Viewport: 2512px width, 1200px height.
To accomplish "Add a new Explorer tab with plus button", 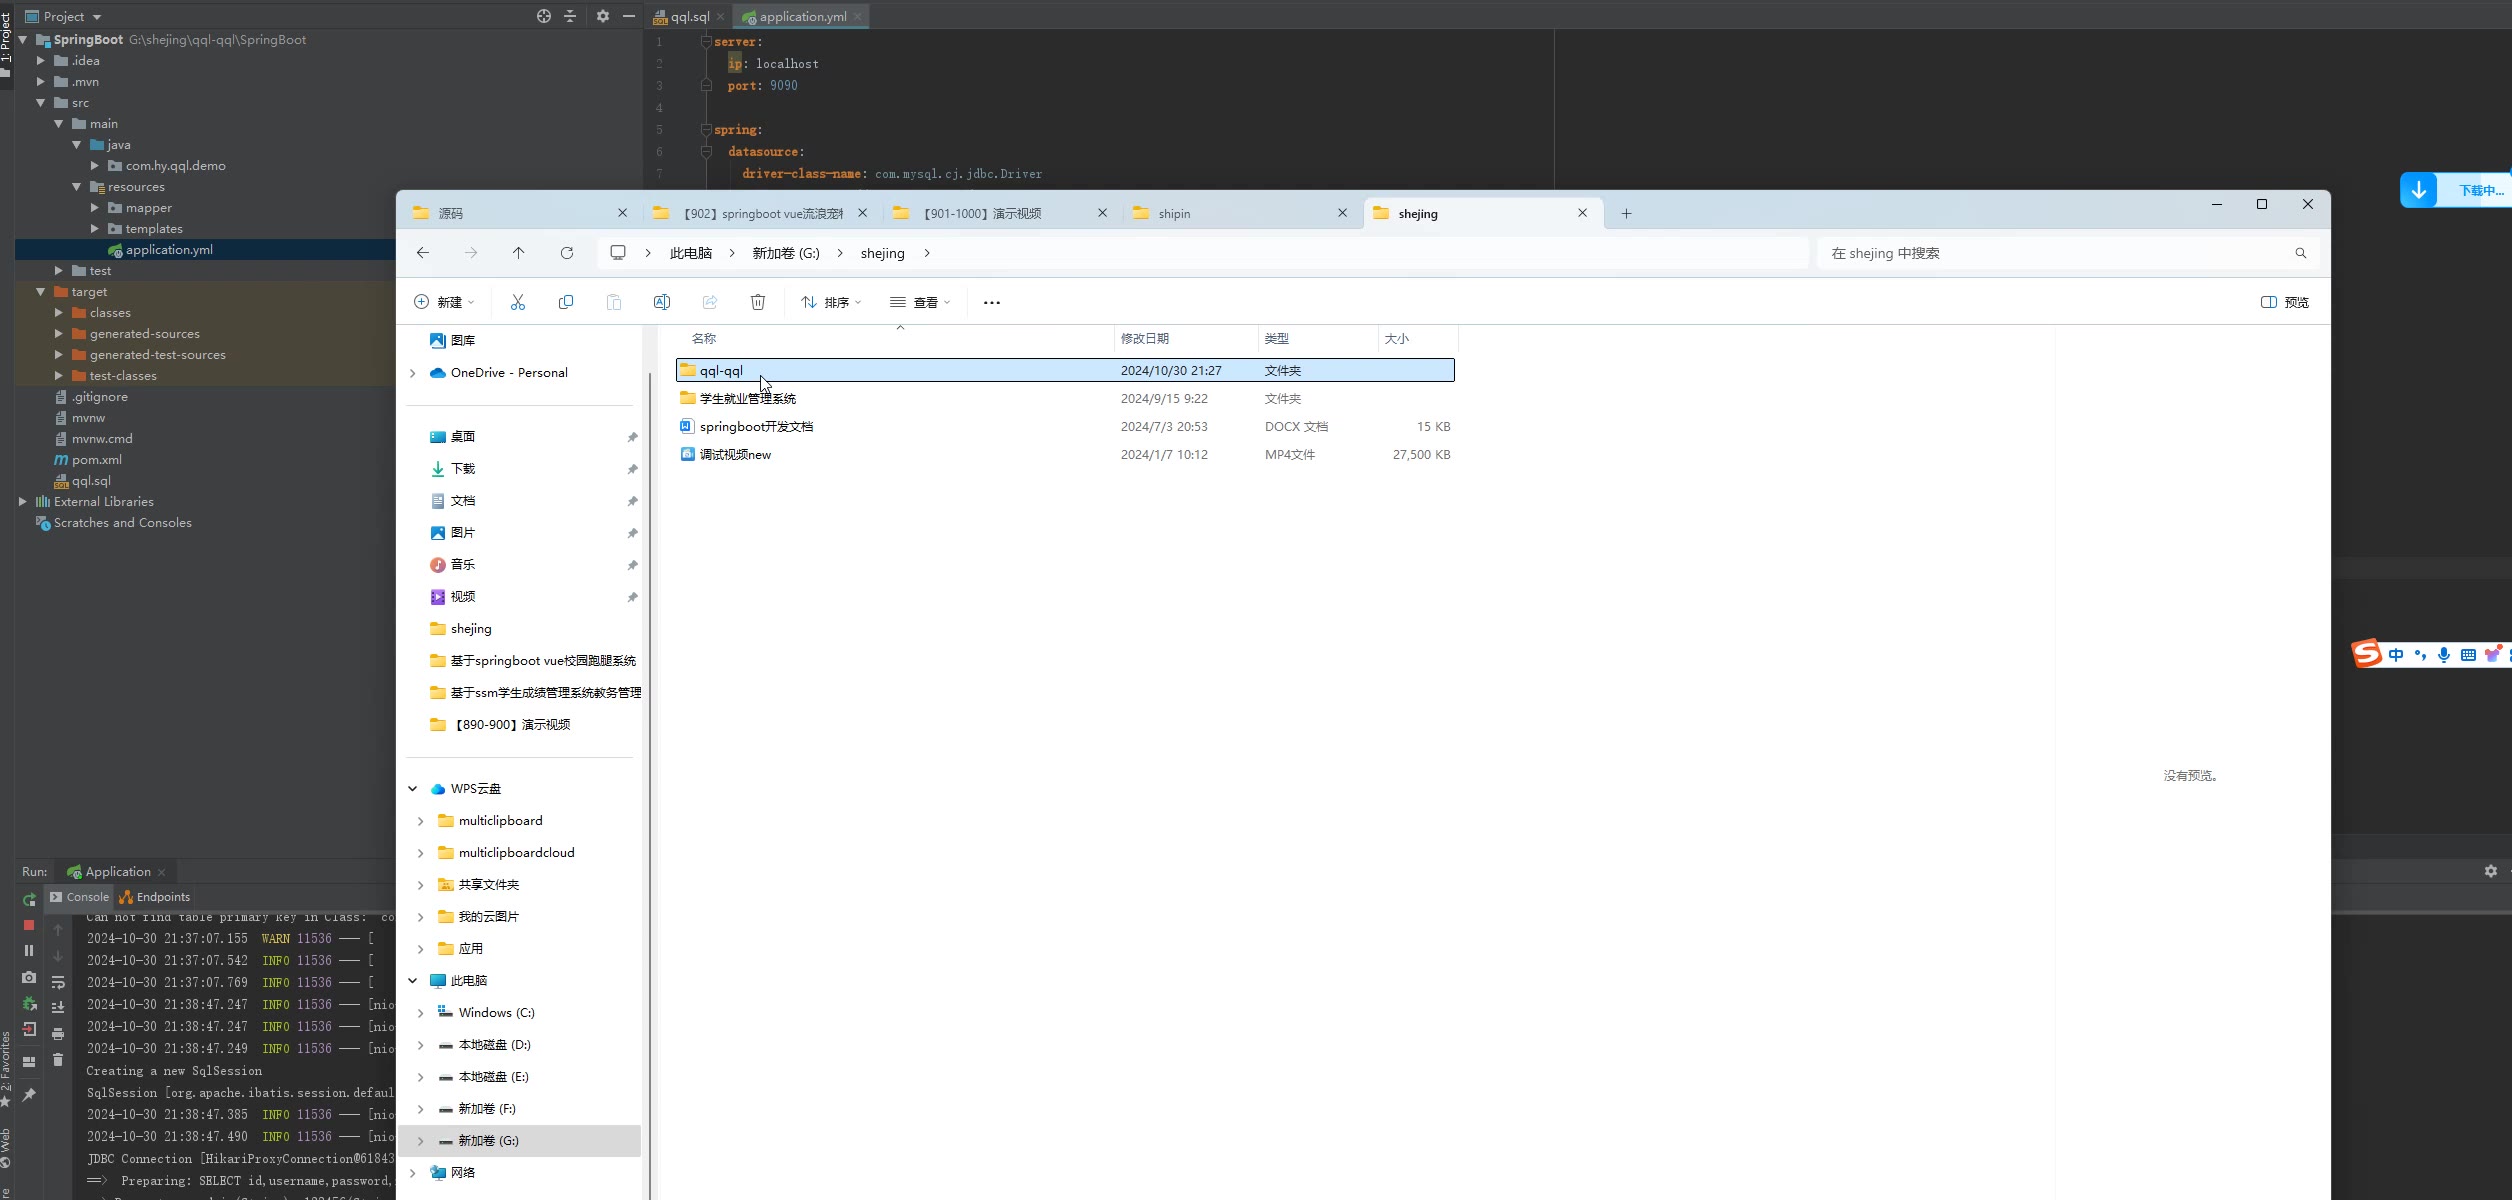I will (x=1626, y=213).
